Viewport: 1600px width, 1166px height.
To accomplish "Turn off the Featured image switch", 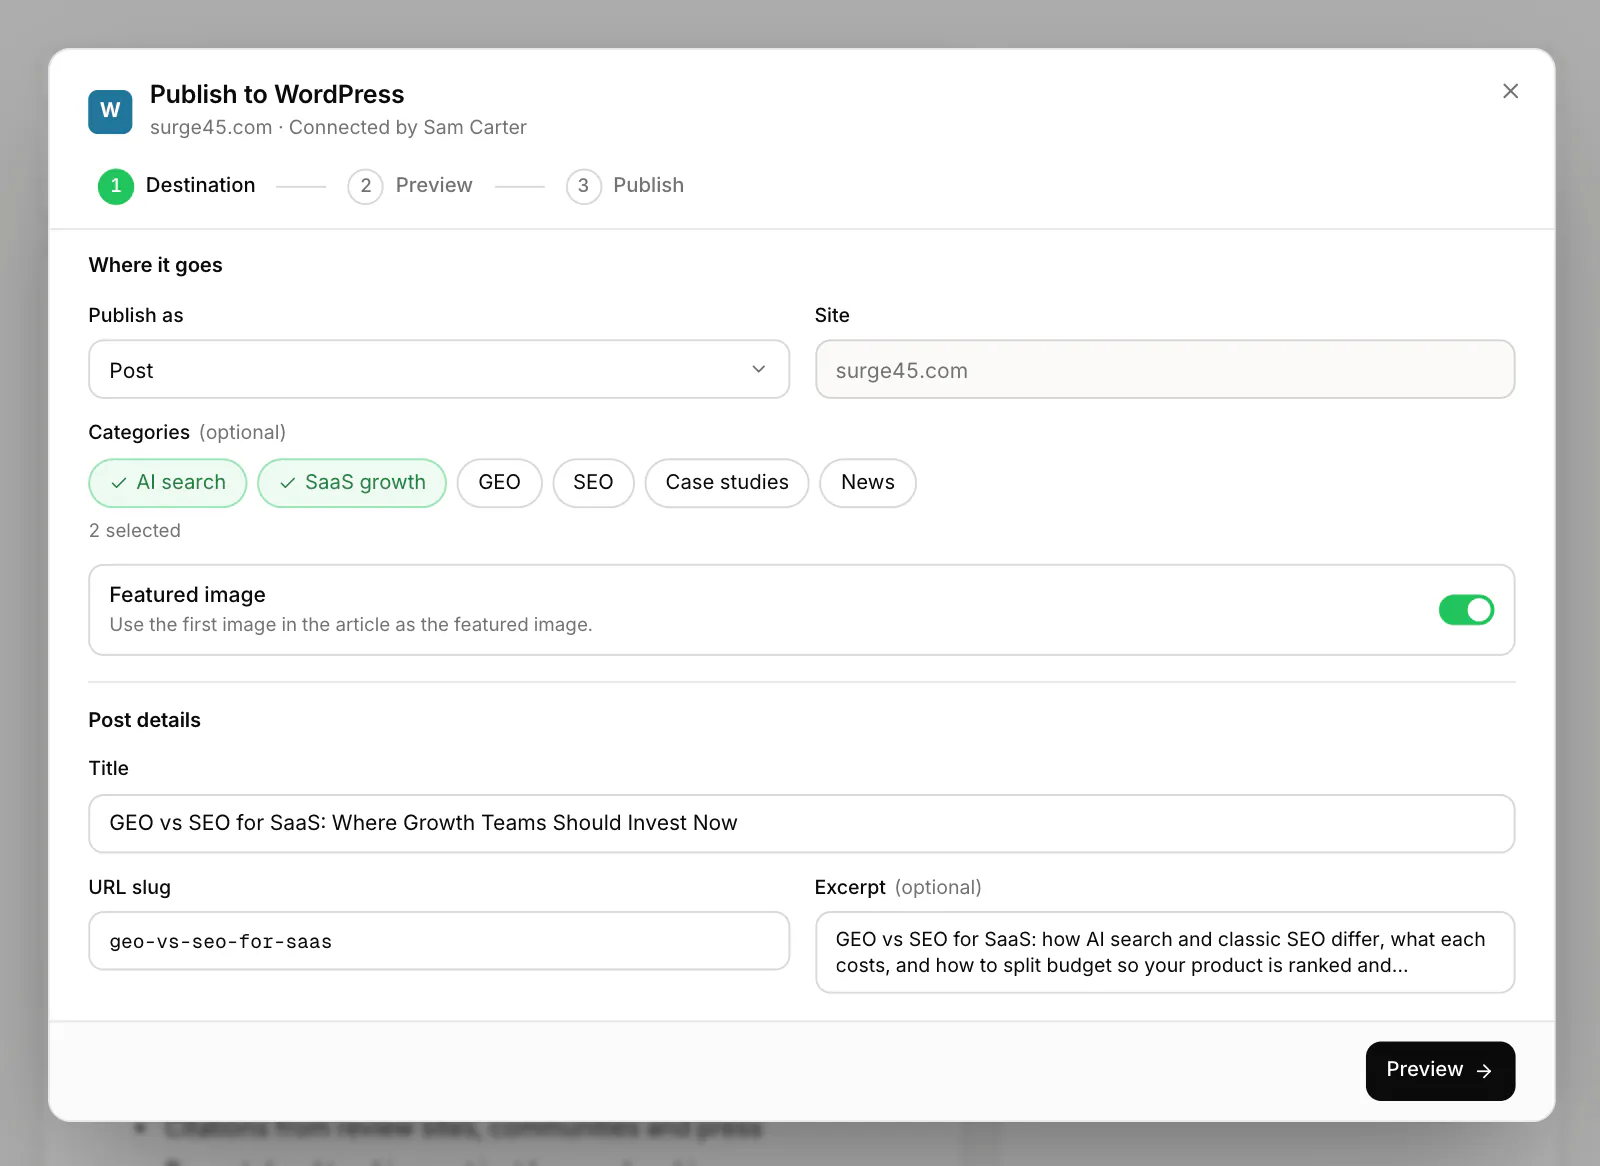I will [1466, 610].
